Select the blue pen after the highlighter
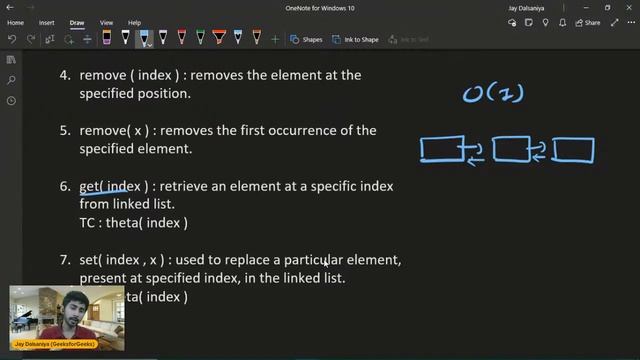Image resolution: width=640 pixels, height=360 pixels. tap(238, 37)
